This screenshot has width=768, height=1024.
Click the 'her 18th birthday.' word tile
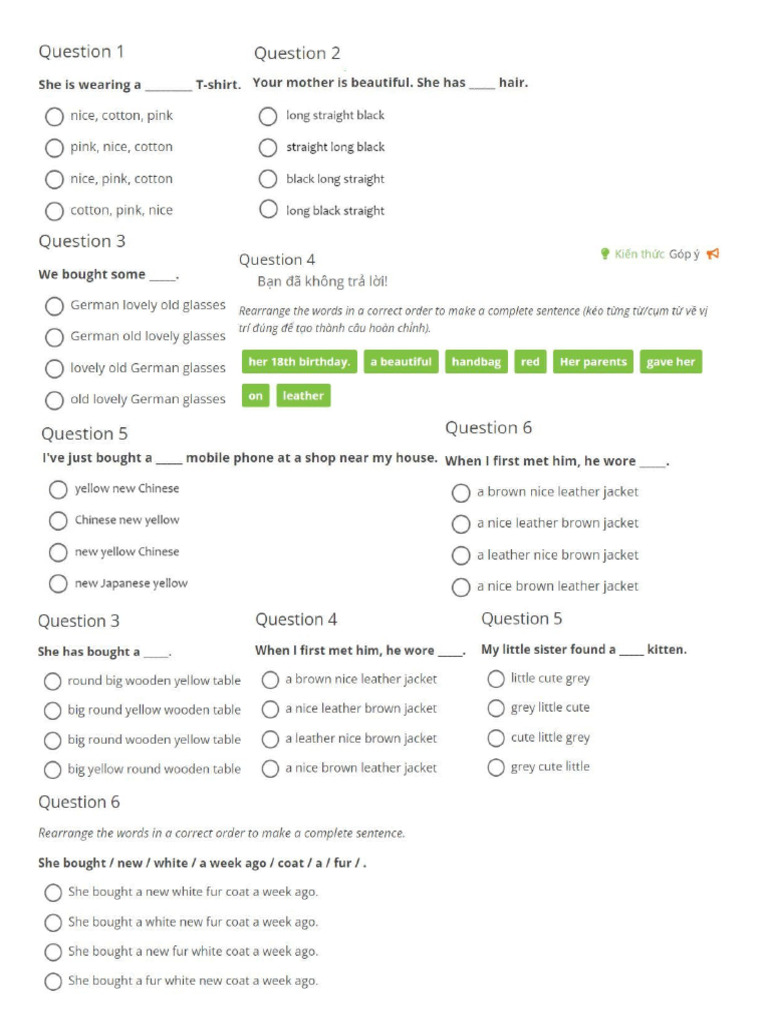299,362
